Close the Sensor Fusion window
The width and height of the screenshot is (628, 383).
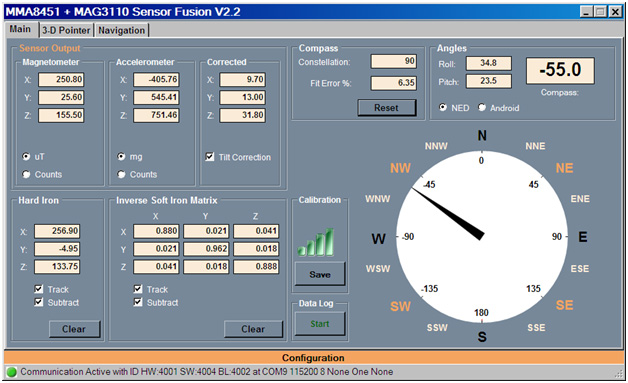click(x=615, y=12)
